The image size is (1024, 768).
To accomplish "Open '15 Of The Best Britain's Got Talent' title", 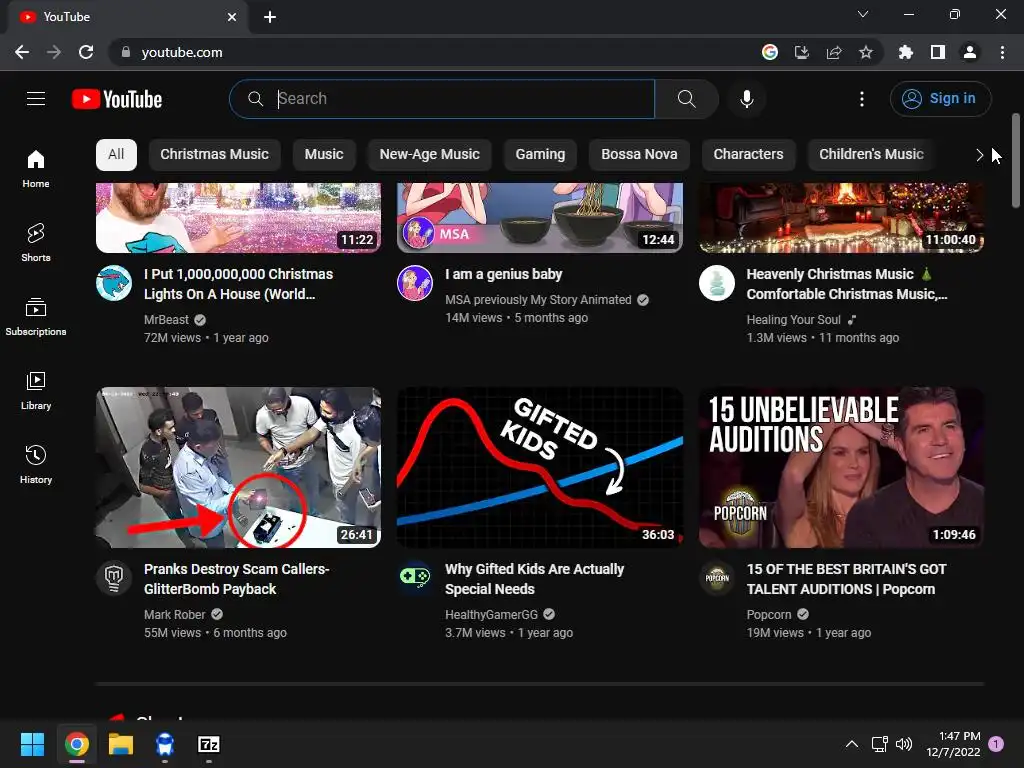I will coord(846,579).
